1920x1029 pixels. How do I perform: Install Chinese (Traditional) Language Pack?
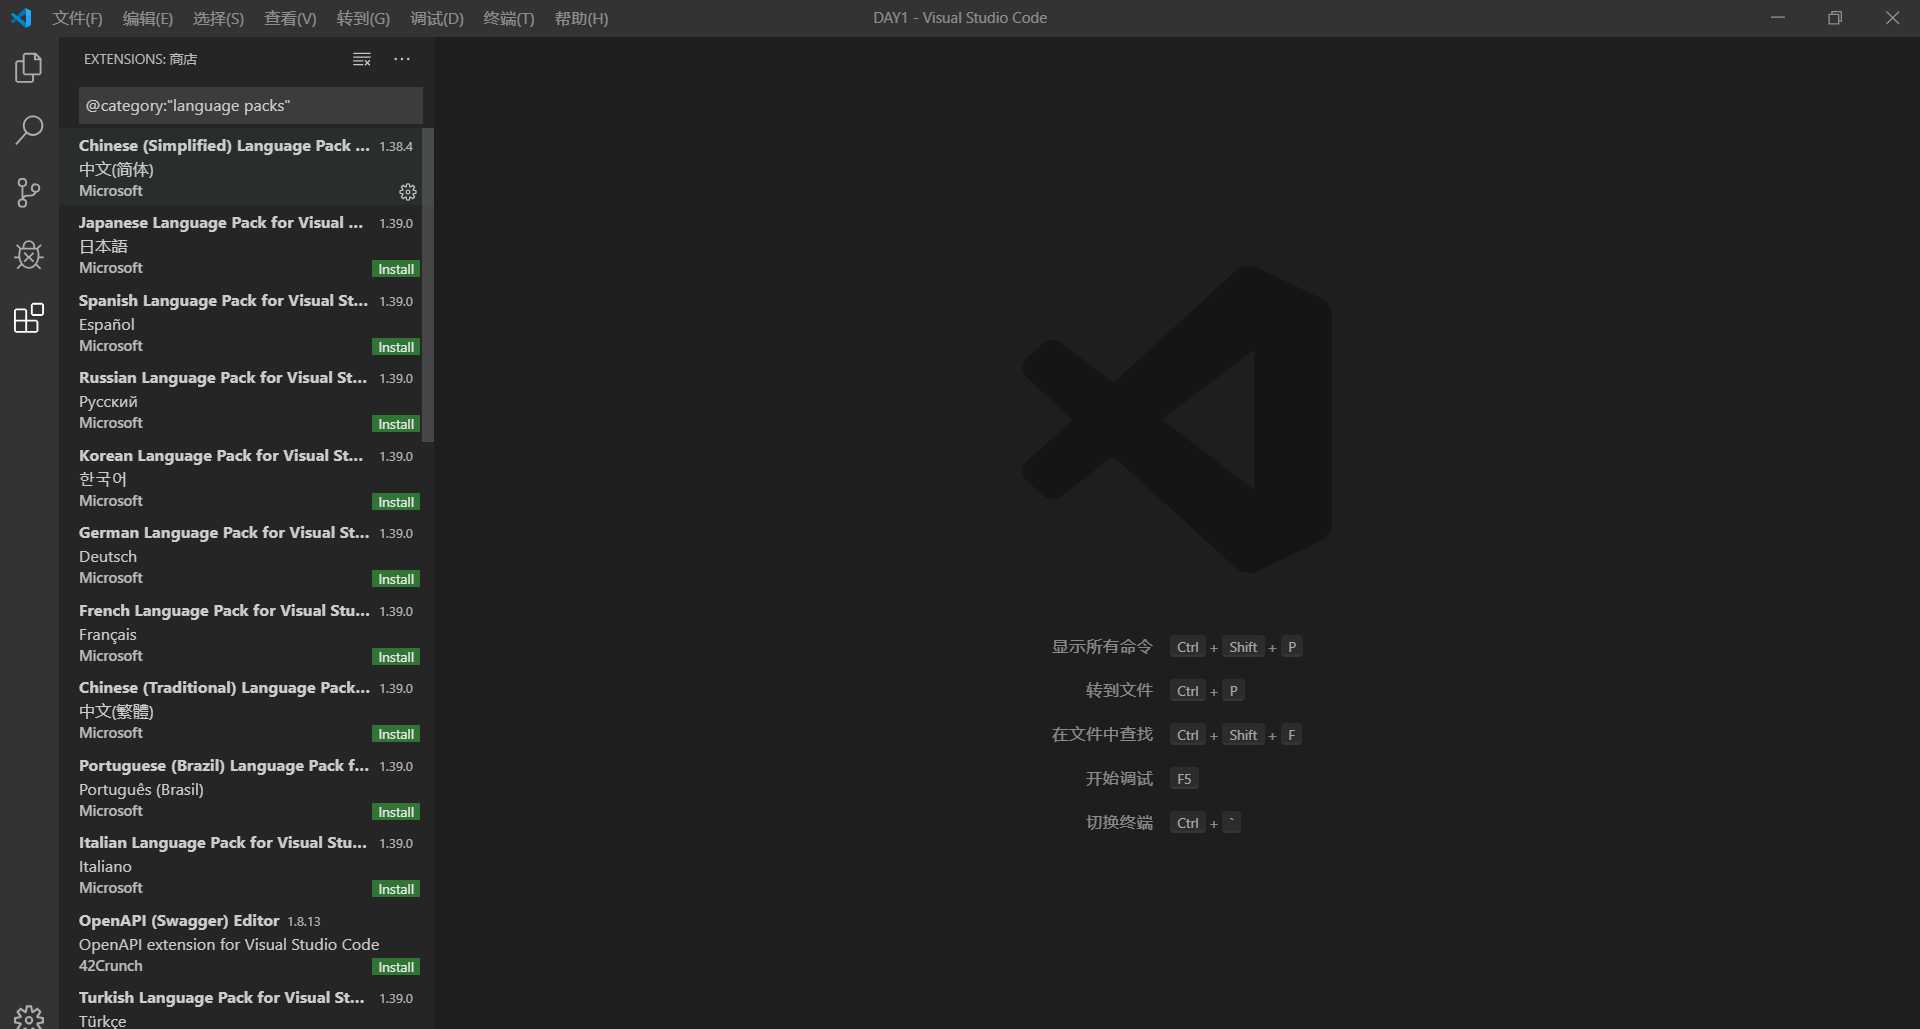pyautogui.click(x=396, y=734)
